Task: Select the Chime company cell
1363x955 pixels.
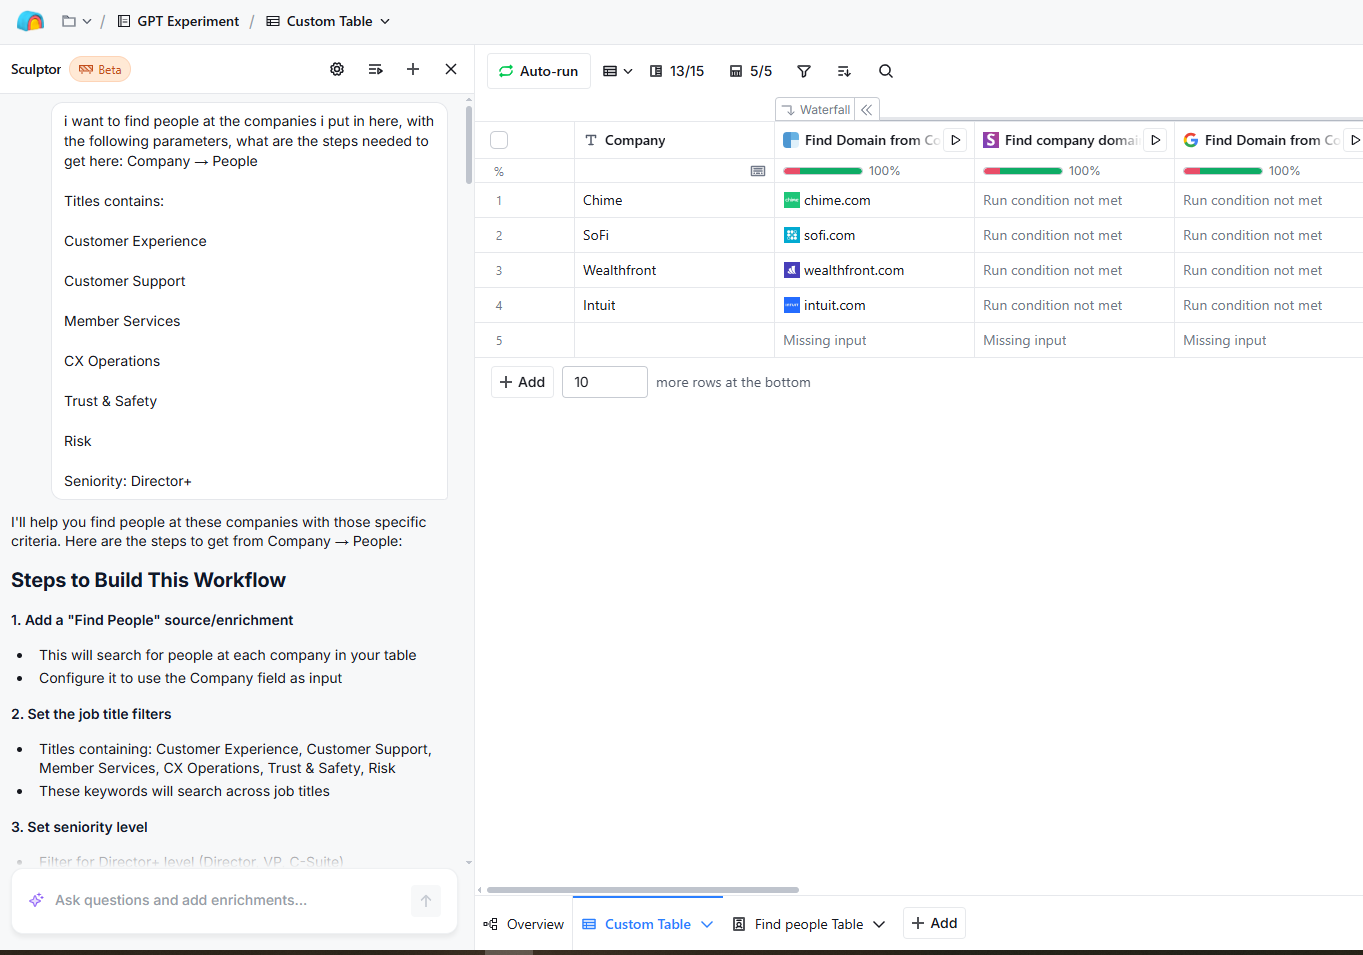Action: [674, 200]
